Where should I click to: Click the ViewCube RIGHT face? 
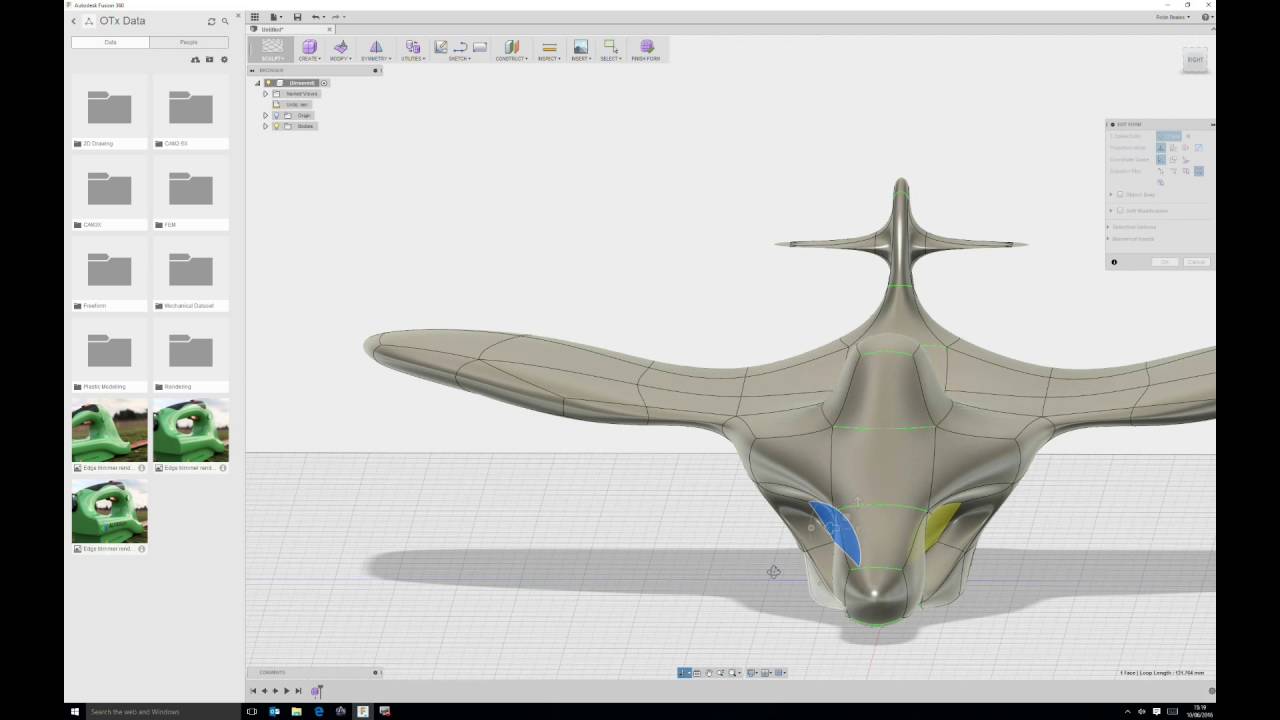point(1195,60)
